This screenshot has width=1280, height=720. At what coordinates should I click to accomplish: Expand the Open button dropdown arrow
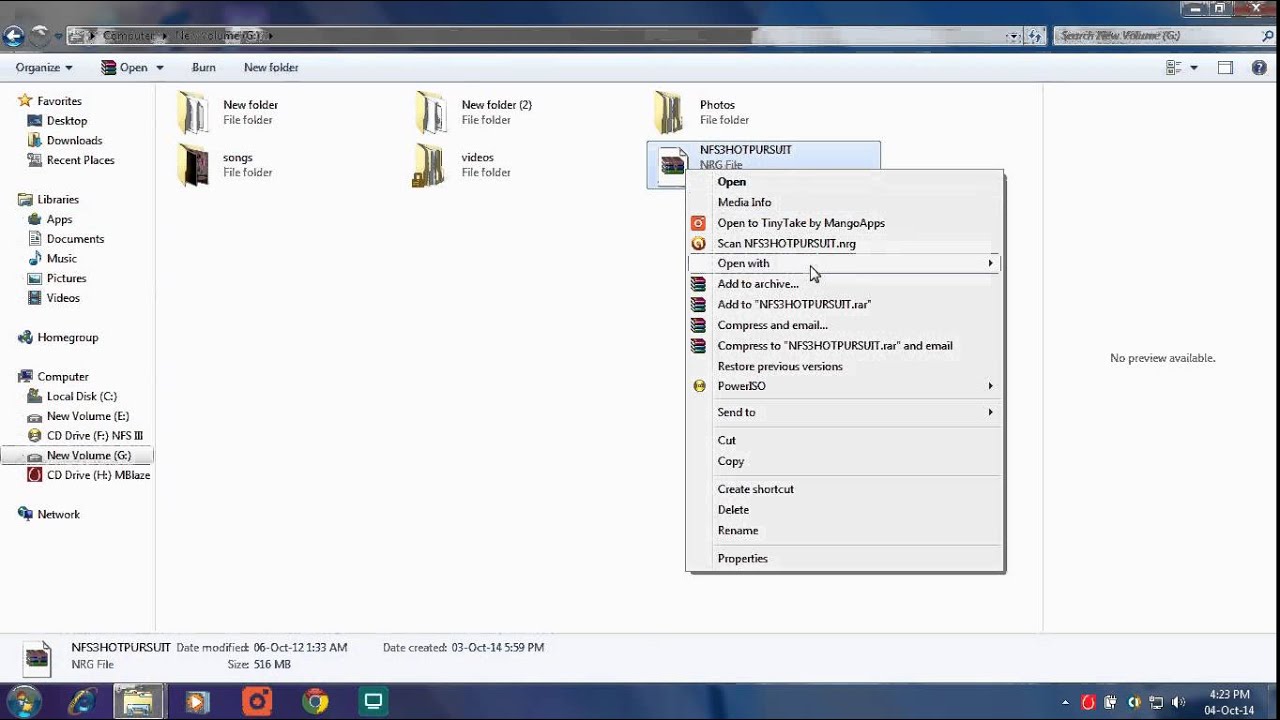[x=160, y=67]
